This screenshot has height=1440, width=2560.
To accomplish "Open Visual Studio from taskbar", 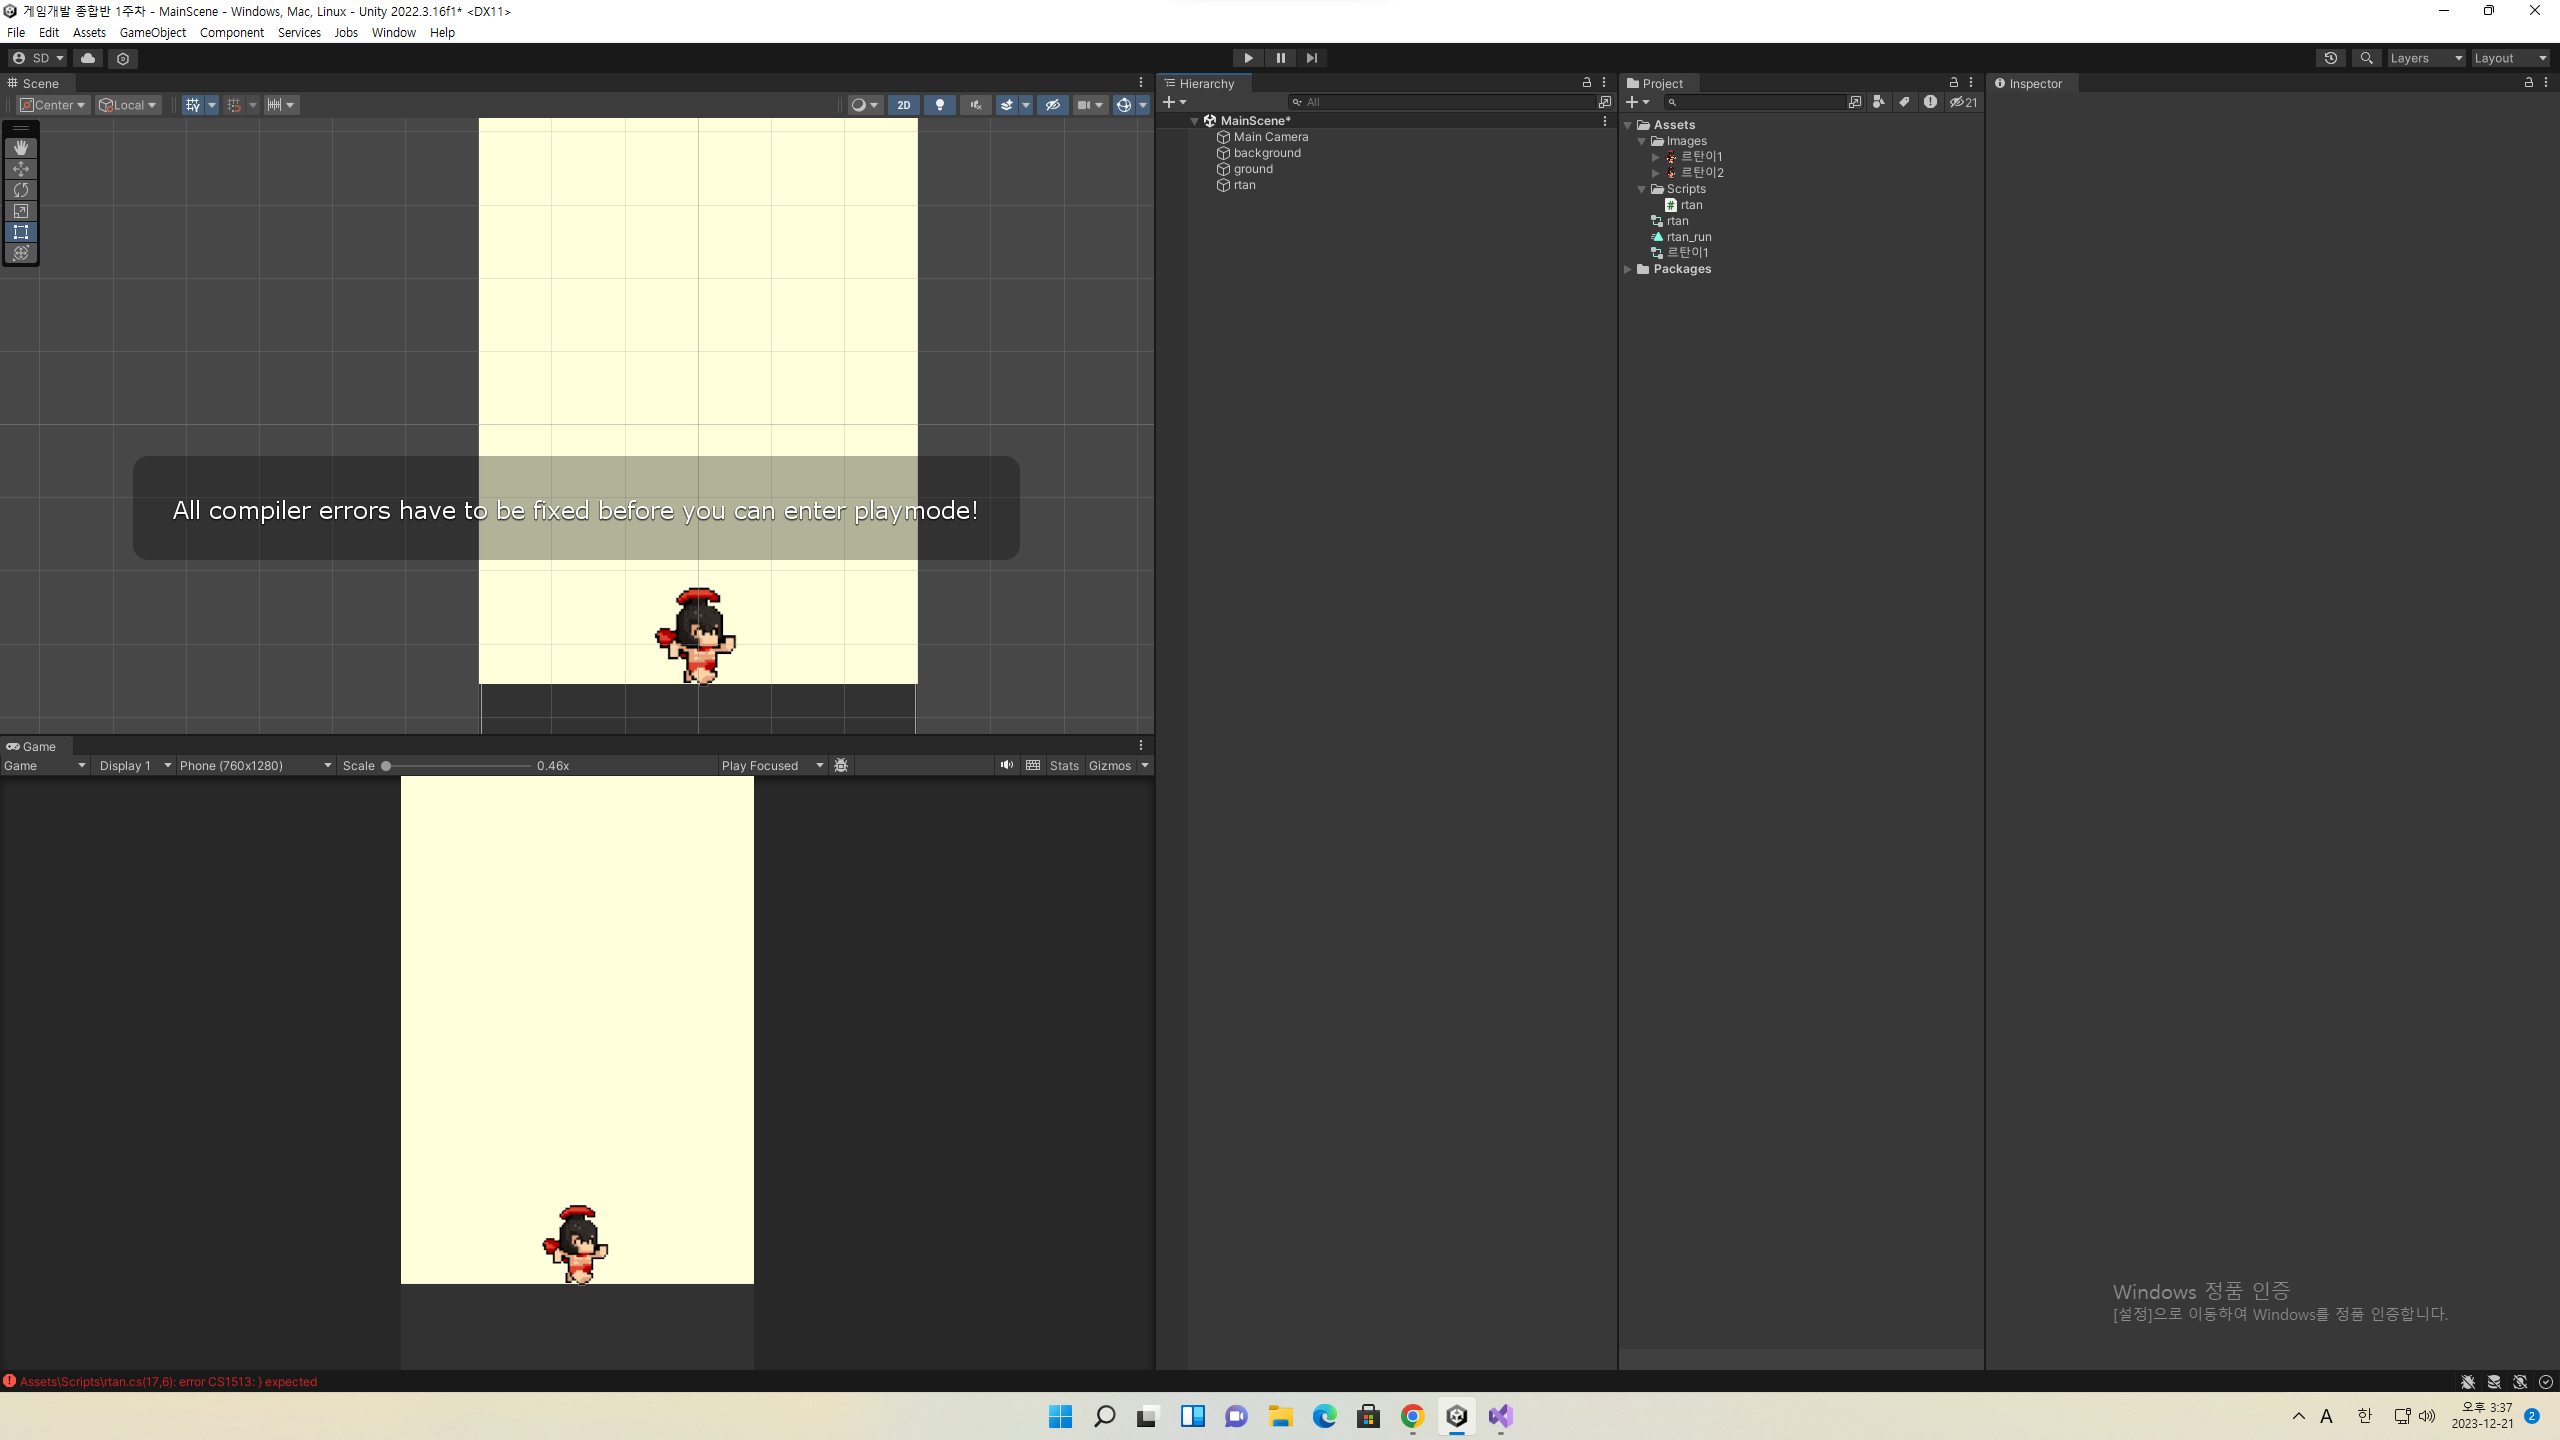I will point(1501,1416).
